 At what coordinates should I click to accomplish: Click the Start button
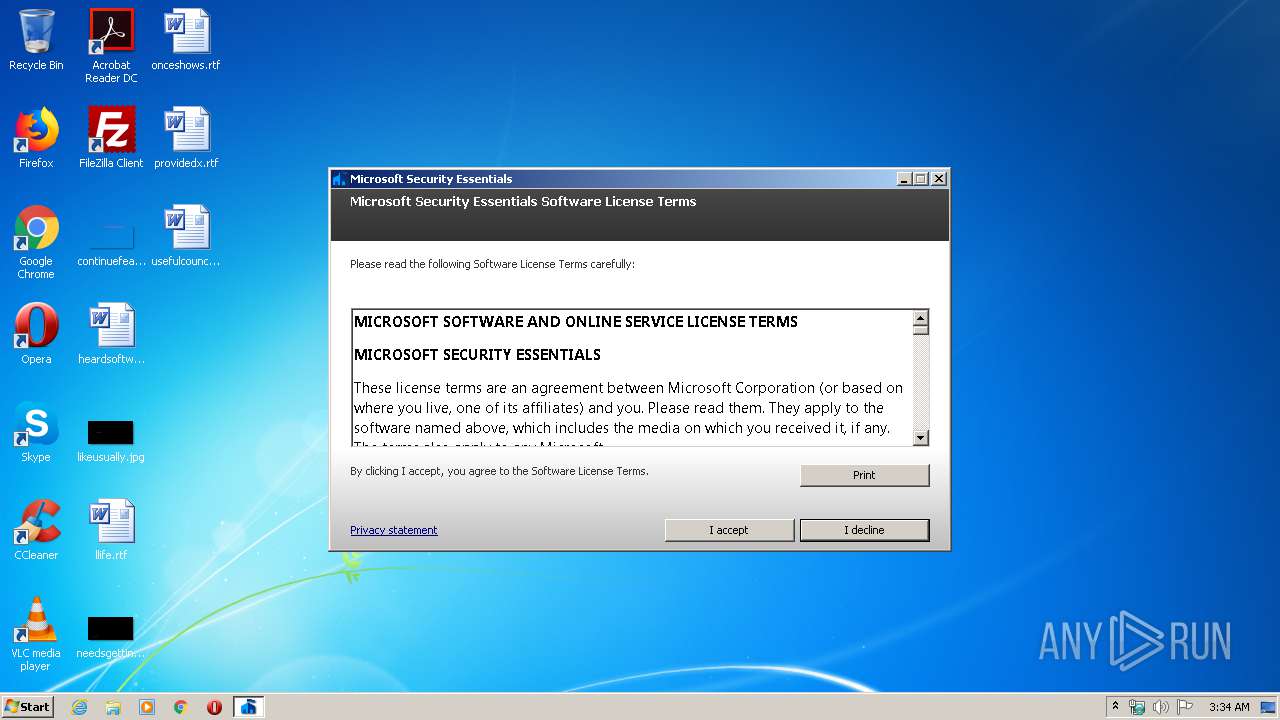[27, 707]
